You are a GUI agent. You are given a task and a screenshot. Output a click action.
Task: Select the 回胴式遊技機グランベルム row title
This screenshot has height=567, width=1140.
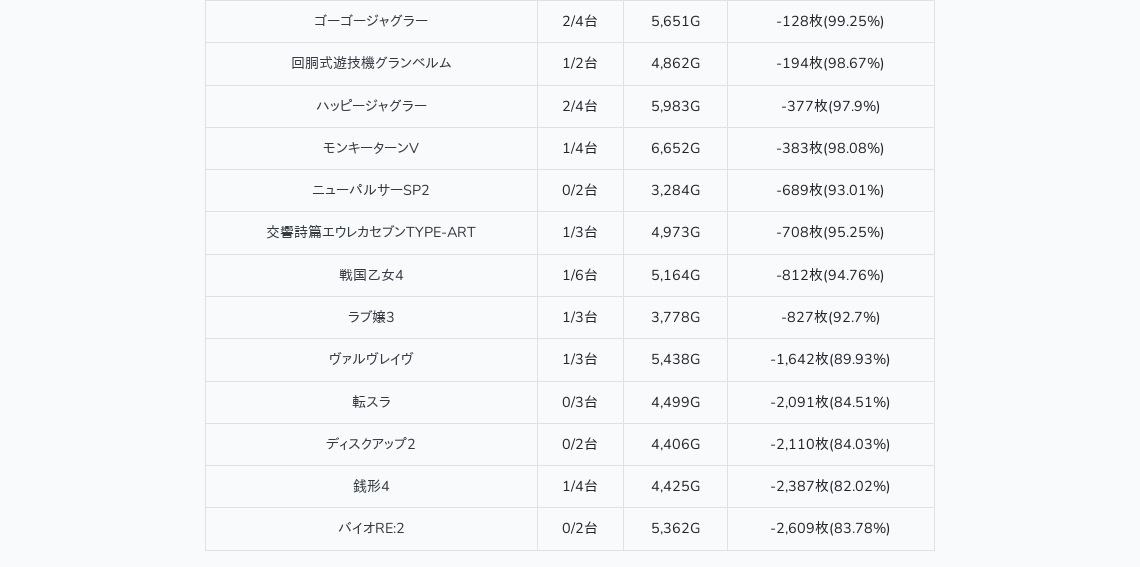coord(371,63)
